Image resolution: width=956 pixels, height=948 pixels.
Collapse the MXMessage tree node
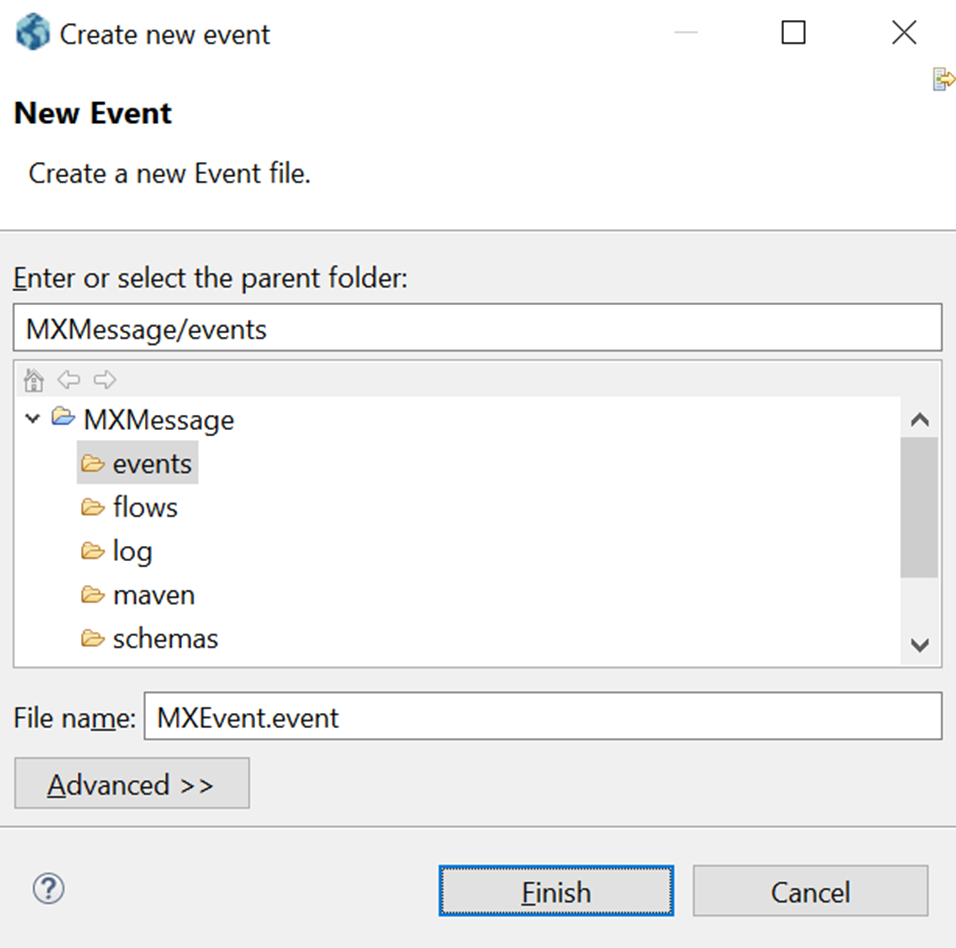pos(33,419)
